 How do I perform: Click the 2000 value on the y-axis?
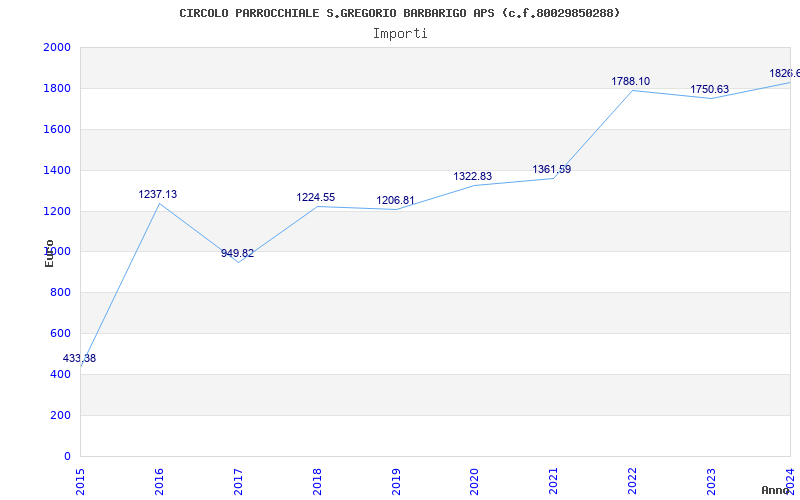point(57,48)
